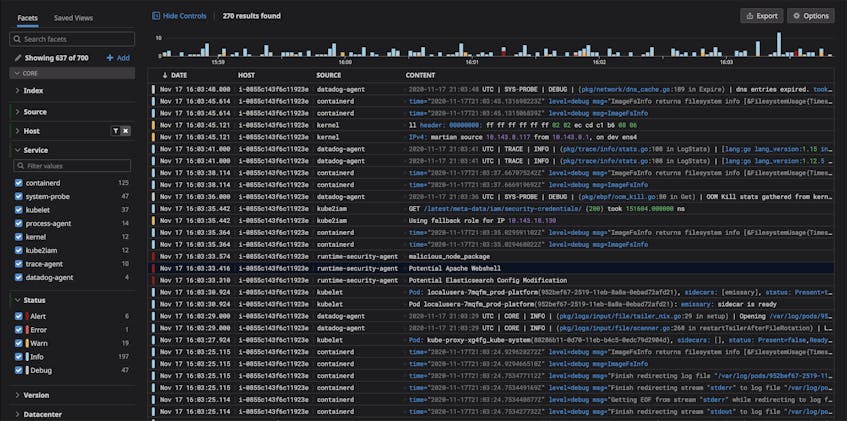Open Potential Elasticsearch Config Modification log
Screen dimensions: 847x421
point(492,280)
